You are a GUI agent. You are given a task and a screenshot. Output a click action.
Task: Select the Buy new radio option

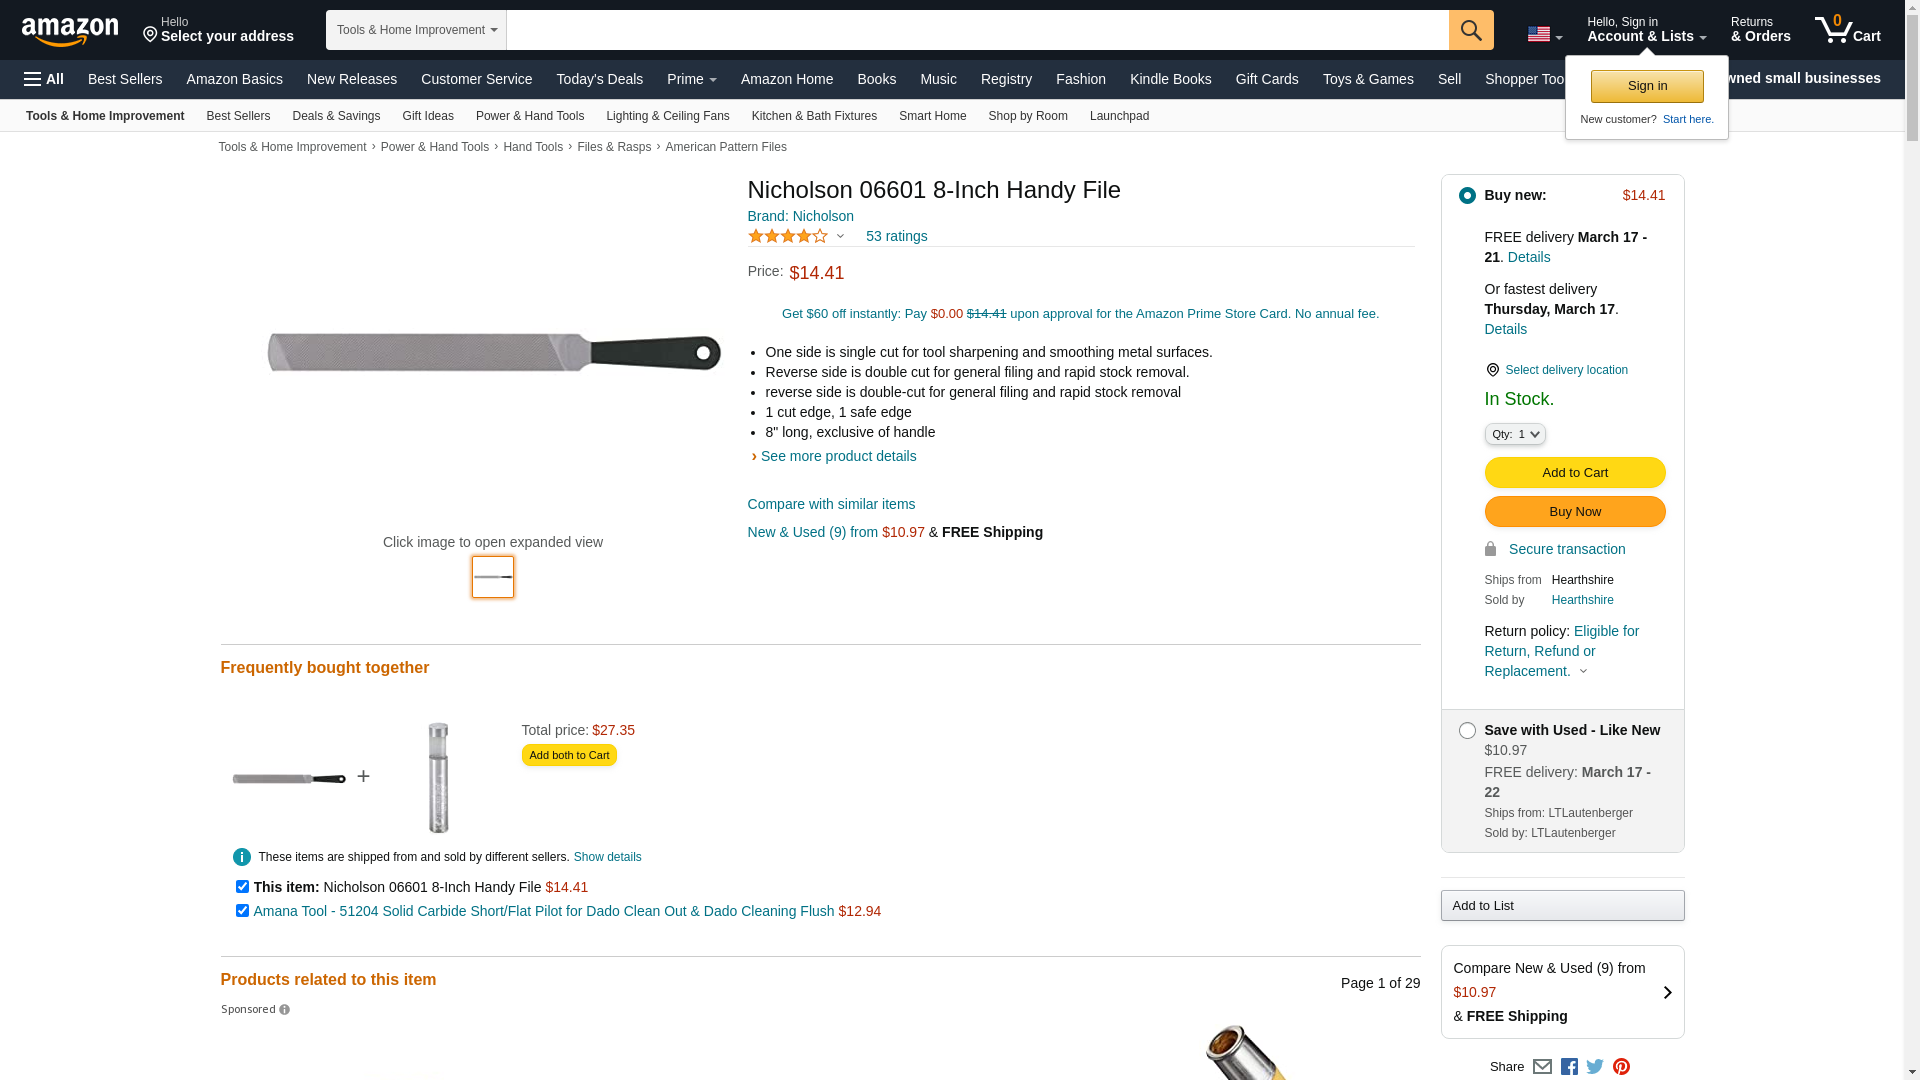pos(1467,196)
